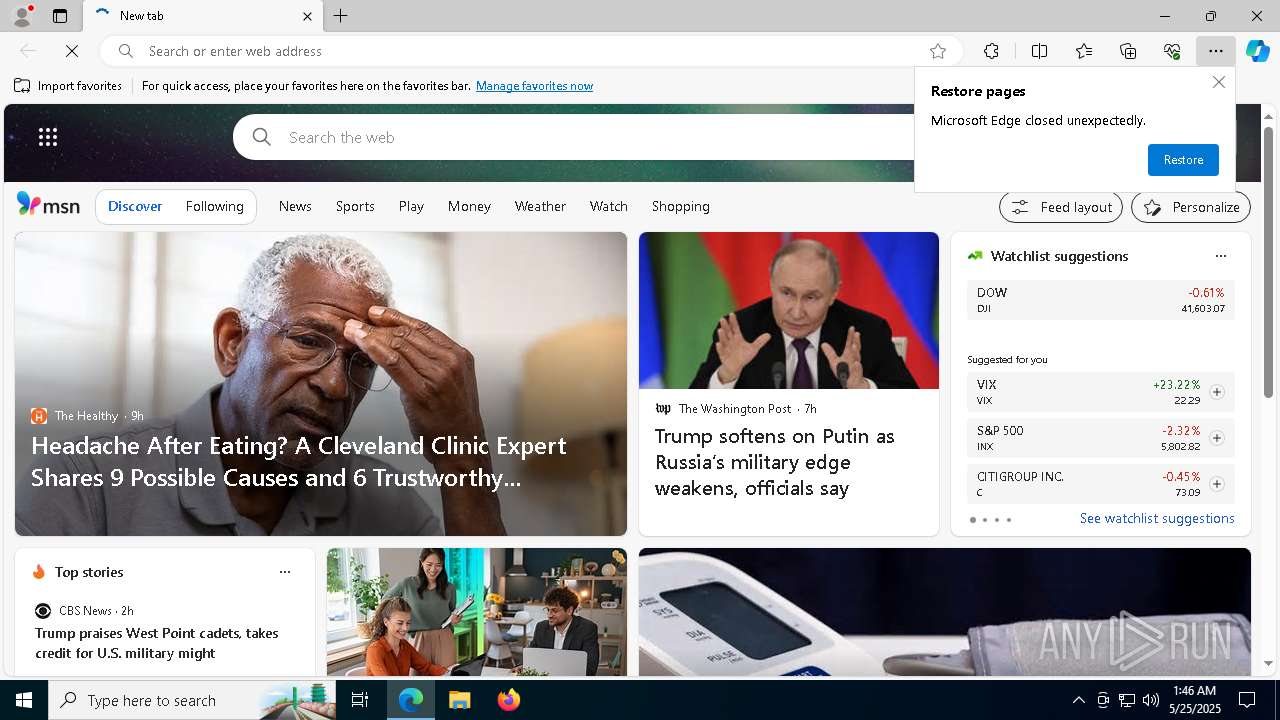Open Windows Start menu
Screen dimensions: 1280x720
pos(24,700)
